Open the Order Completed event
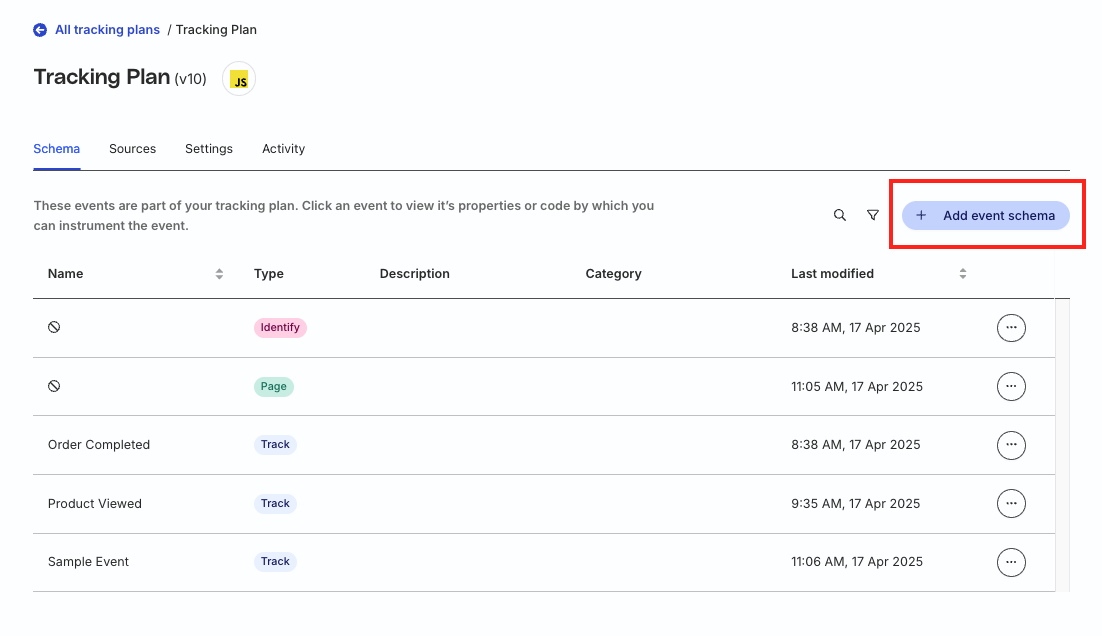1102x636 pixels. (99, 445)
